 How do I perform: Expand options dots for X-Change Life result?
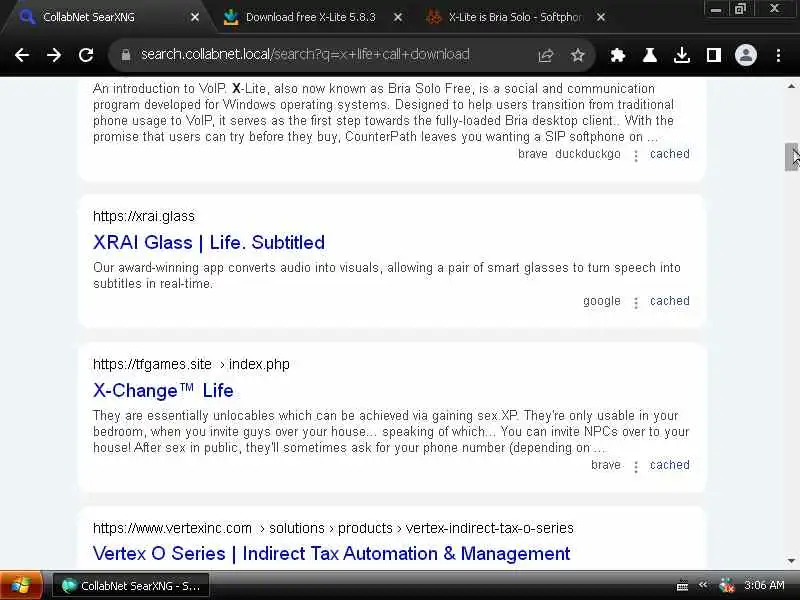(636, 466)
